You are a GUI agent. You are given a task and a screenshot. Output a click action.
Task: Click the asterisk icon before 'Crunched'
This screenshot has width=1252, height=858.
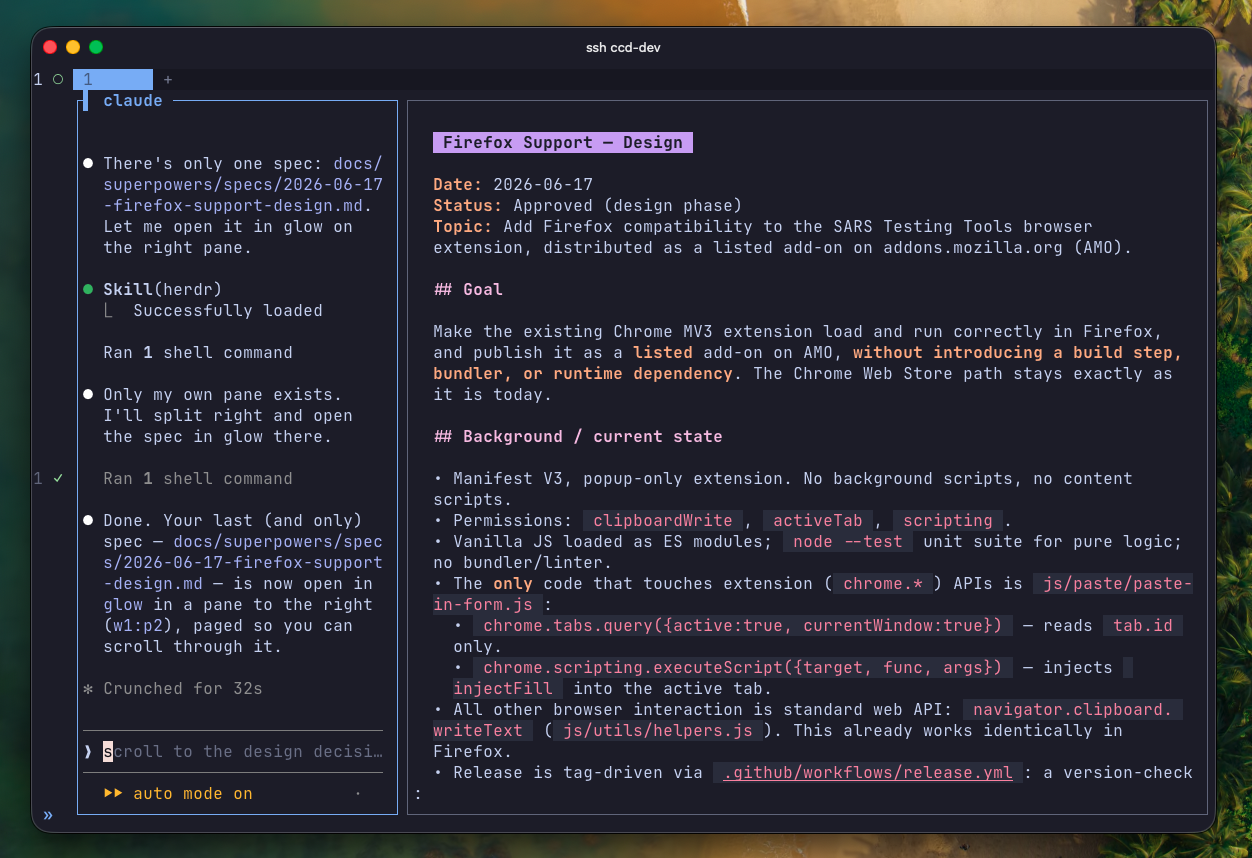pyautogui.click(x=88, y=689)
